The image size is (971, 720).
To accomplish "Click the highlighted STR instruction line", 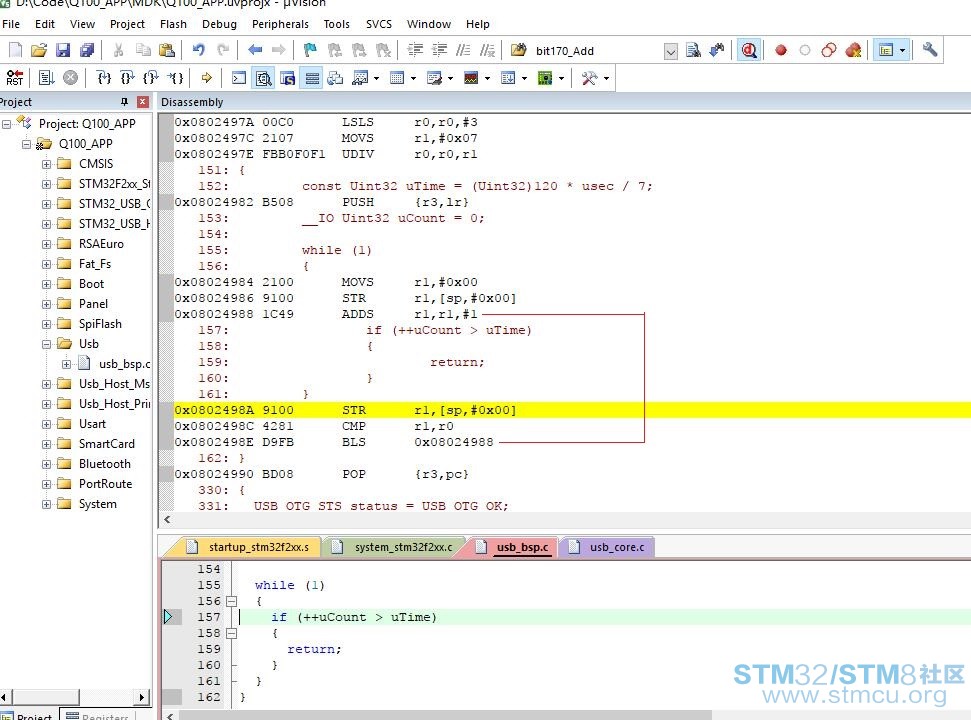I will coord(570,410).
